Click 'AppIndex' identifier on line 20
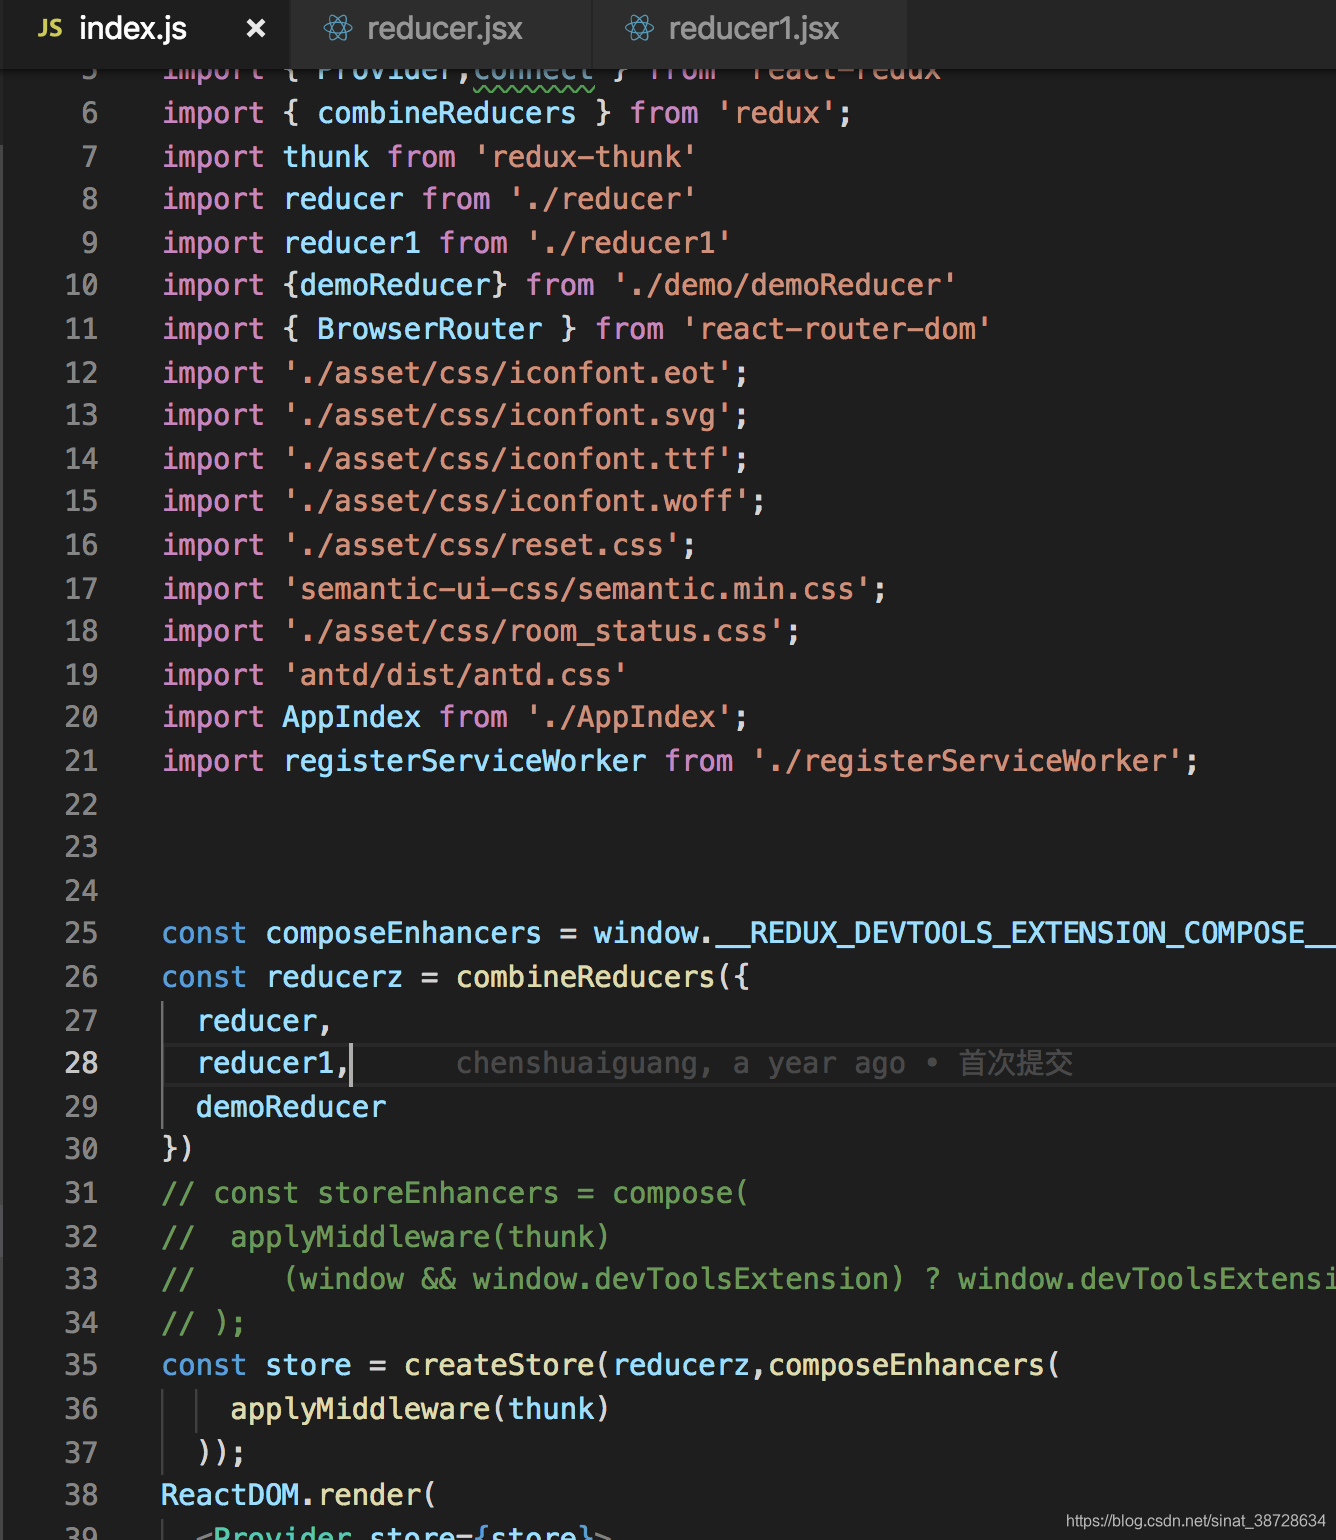 click(x=352, y=717)
